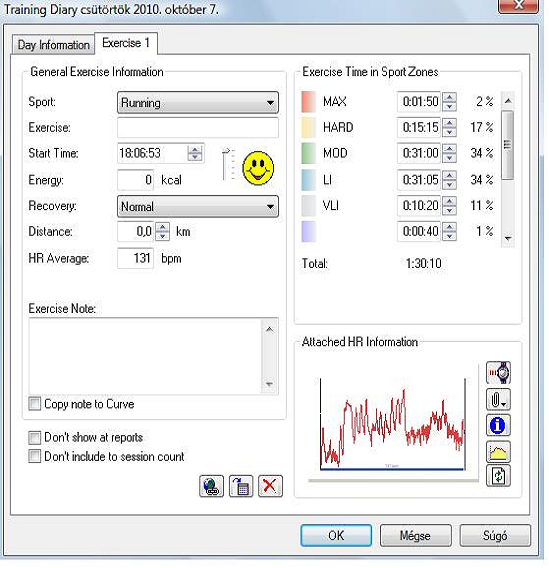549x568 pixels.
Task: Toggle Don't include to session count
Action: point(35,456)
